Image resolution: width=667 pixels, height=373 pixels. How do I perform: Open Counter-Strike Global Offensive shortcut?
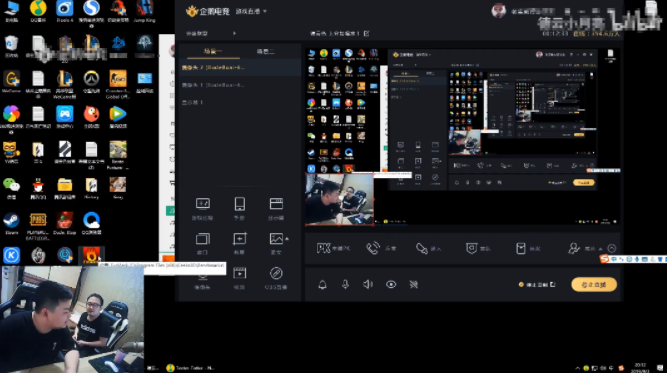coord(118,84)
